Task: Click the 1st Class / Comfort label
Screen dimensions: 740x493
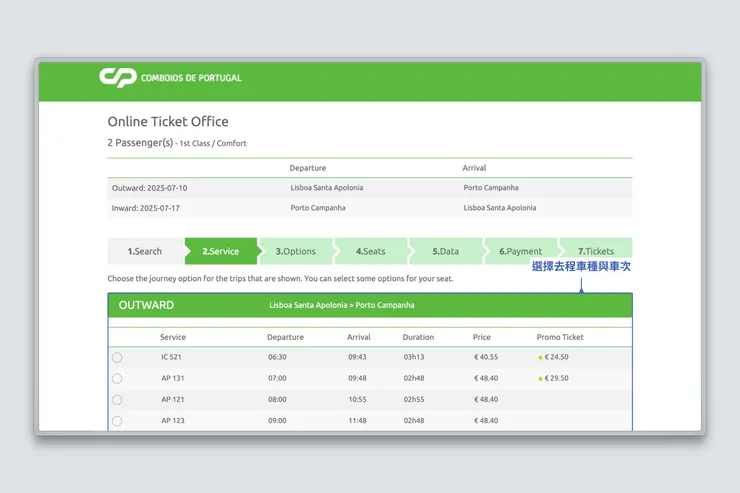Action: tap(213, 143)
